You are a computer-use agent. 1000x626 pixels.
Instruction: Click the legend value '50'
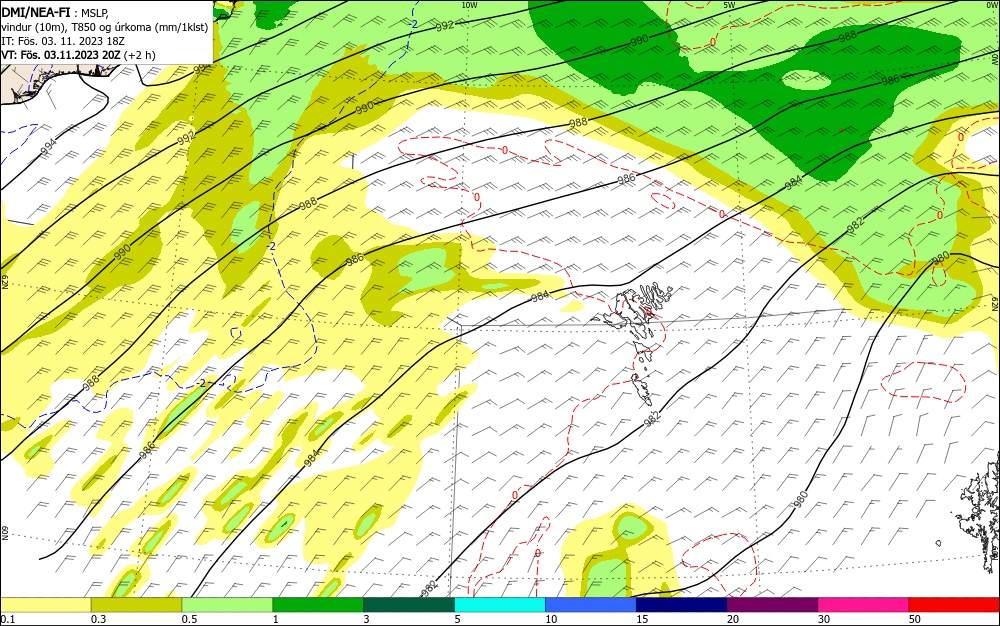click(915, 619)
